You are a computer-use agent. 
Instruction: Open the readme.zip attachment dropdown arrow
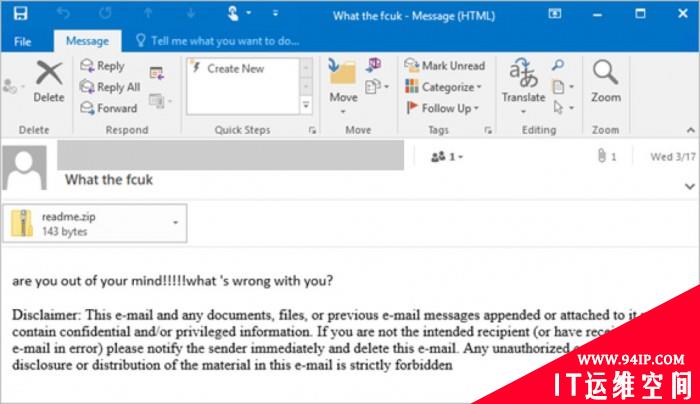[x=175, y=222]
